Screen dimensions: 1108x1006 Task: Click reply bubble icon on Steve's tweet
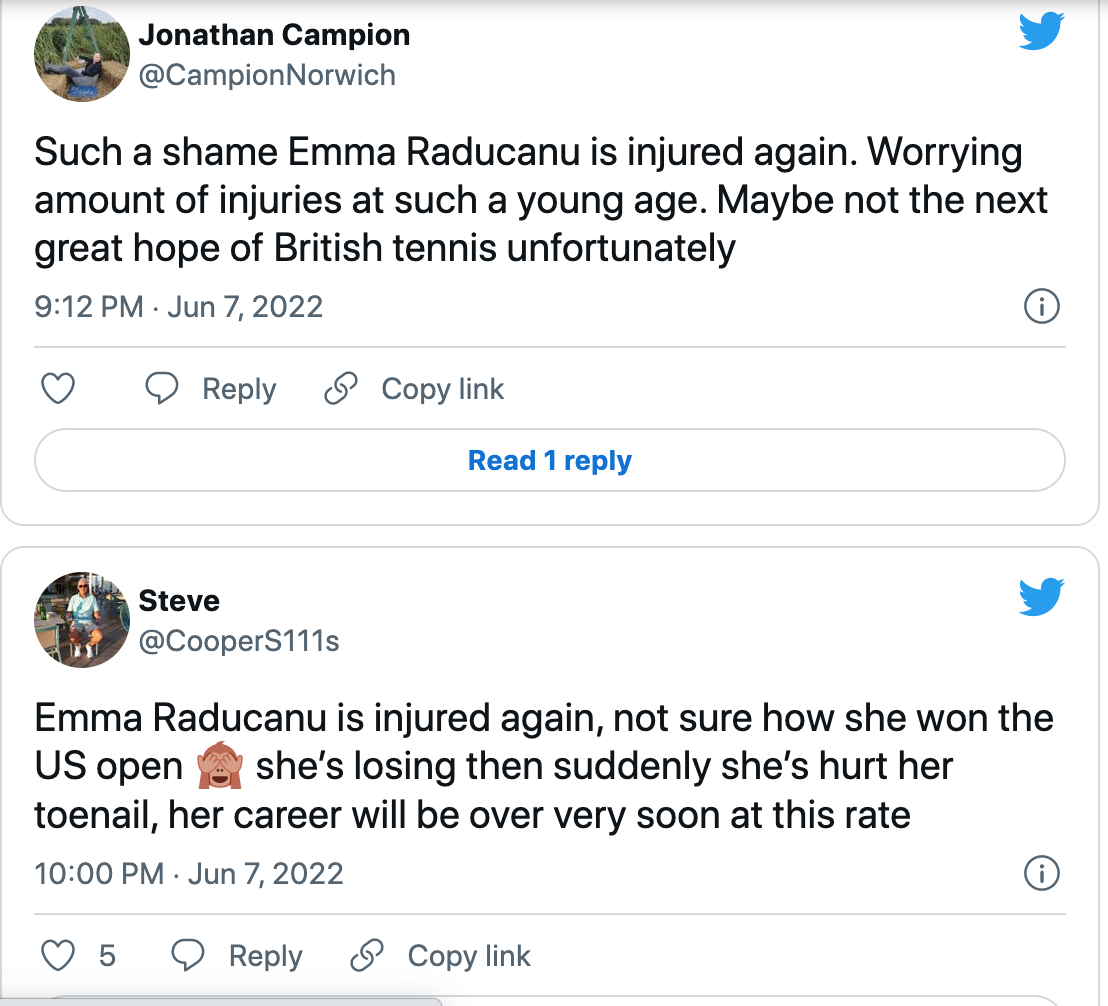(x=188, y=956)
